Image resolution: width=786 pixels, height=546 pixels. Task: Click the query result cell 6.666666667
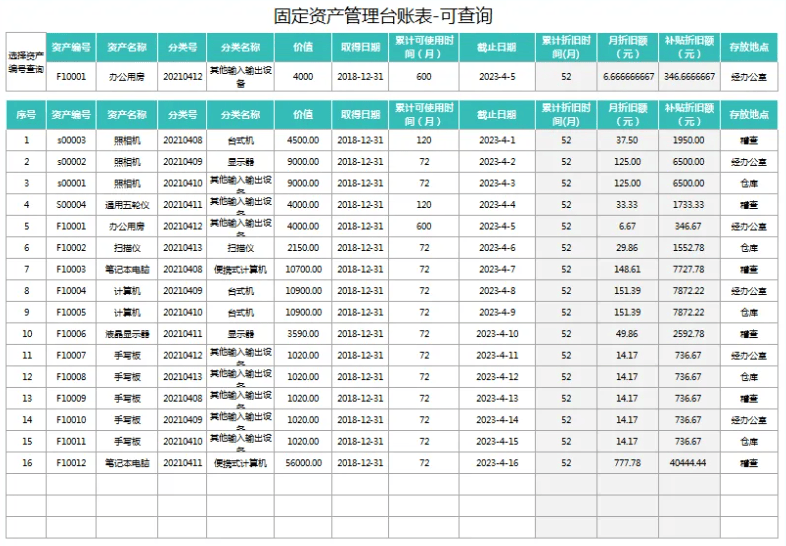click(628, 76)
